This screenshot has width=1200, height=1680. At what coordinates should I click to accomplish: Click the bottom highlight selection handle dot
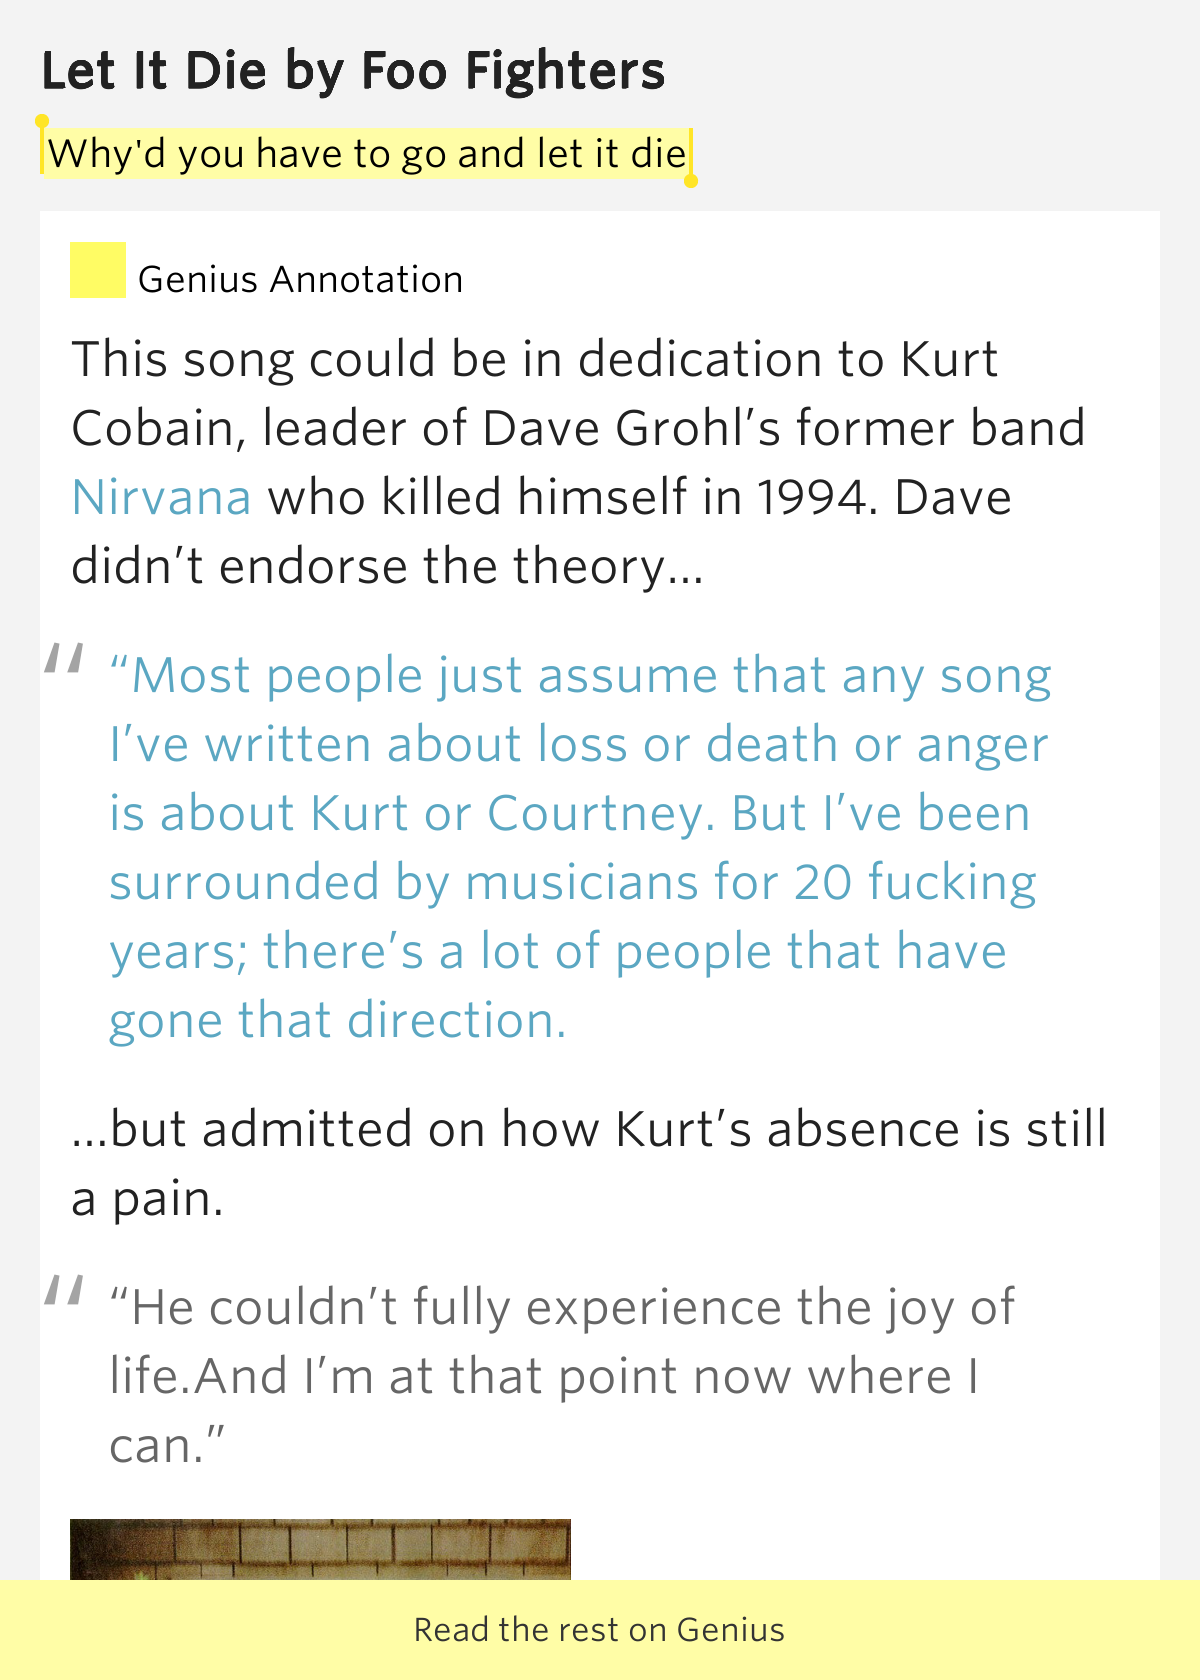click(x=690, y=181)
